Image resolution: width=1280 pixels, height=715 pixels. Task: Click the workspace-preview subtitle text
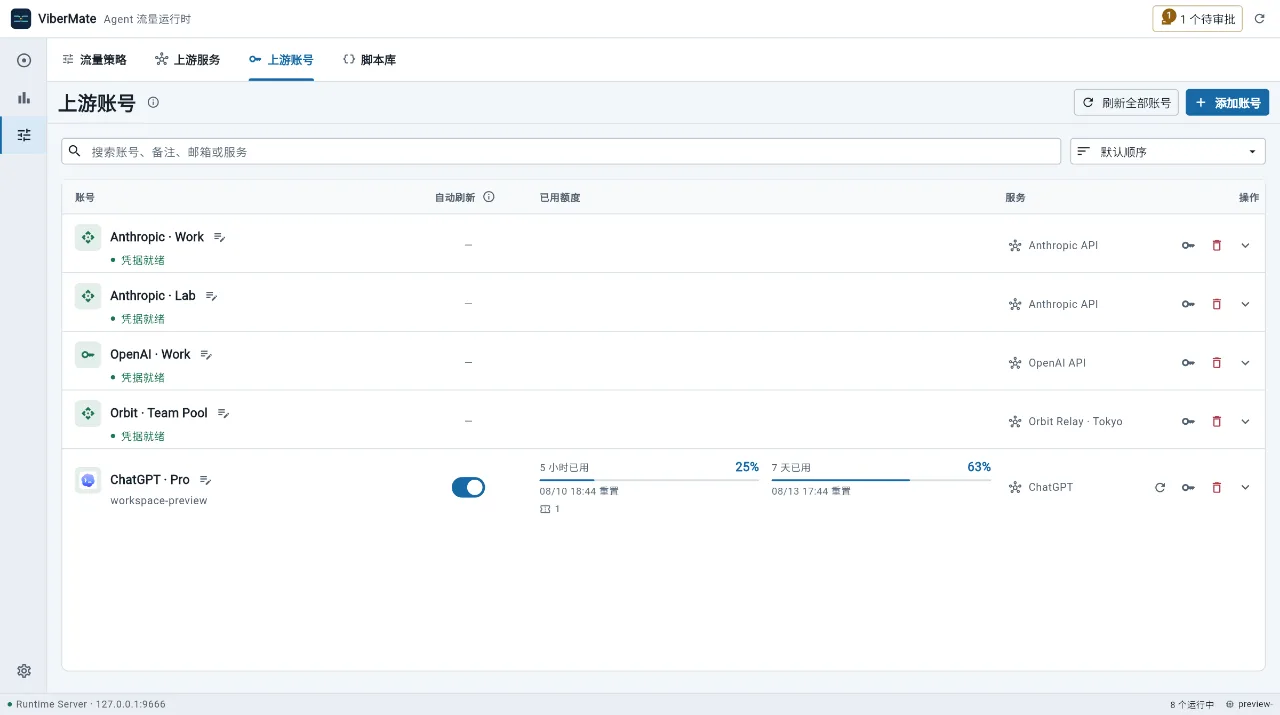coord(159,500)
